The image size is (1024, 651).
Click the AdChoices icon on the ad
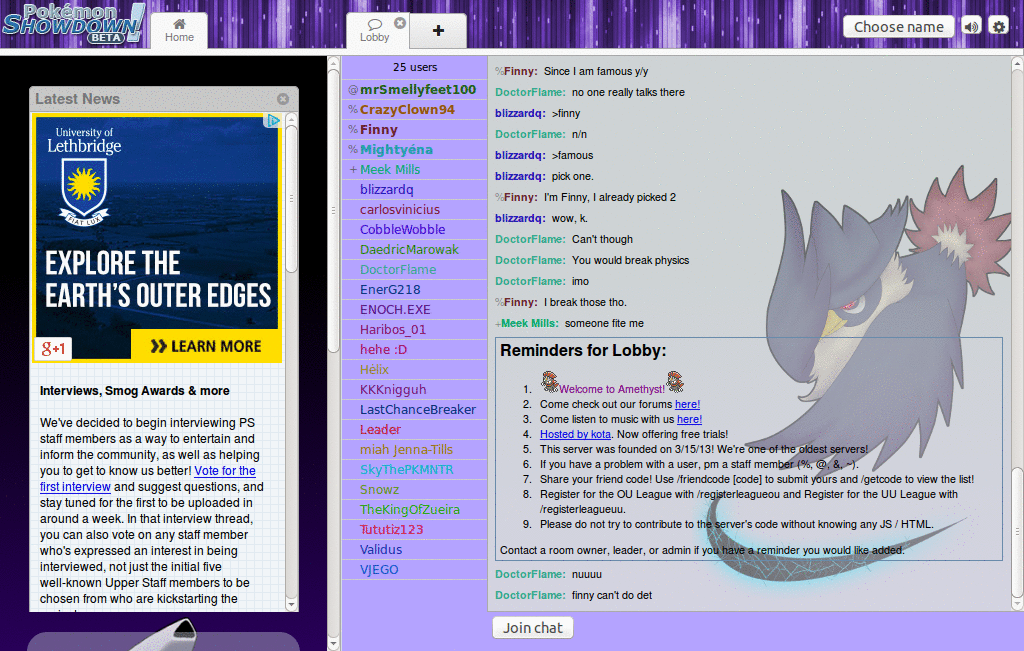[272, 121]
